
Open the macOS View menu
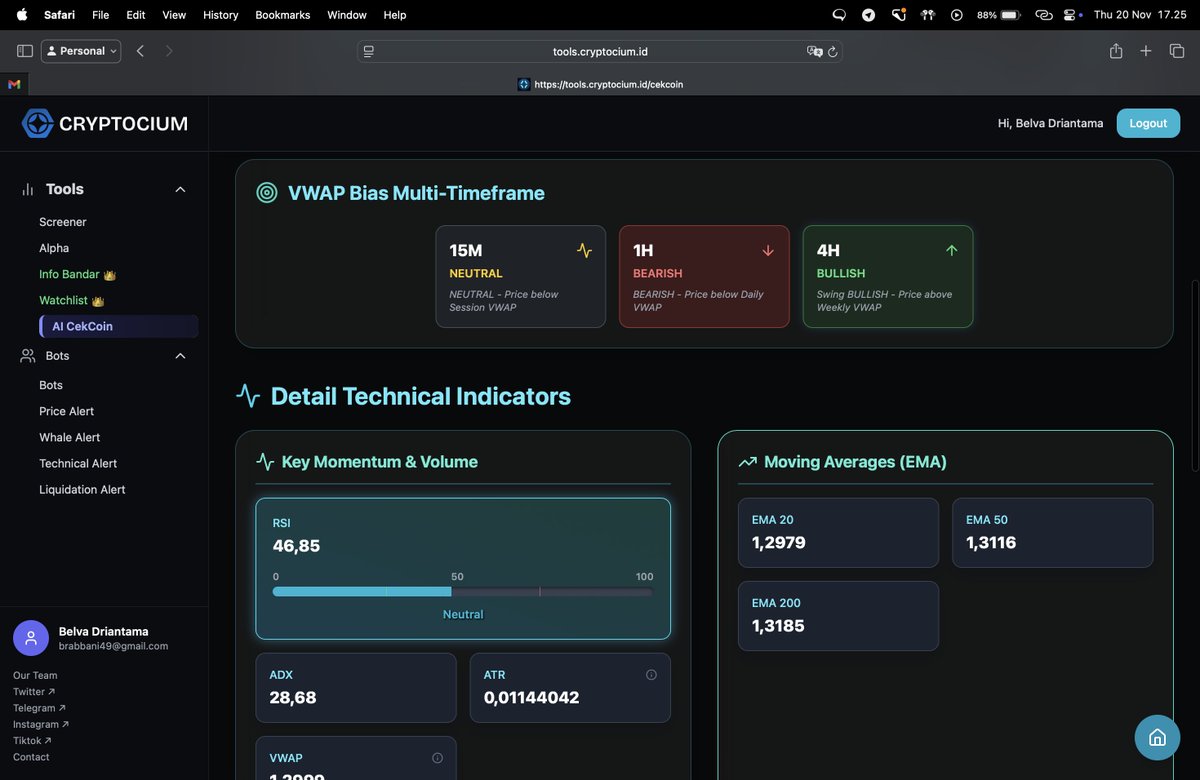[x=174, y=15]
